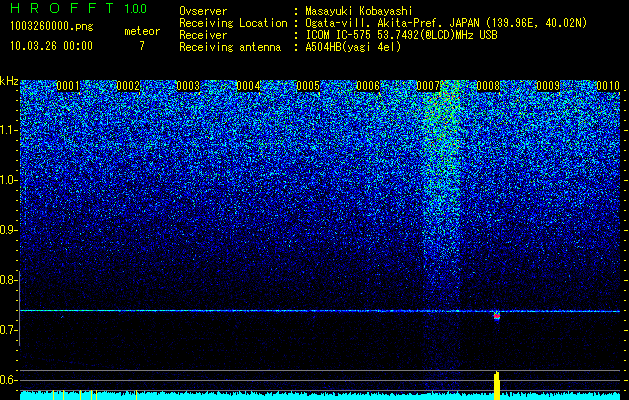The image size is (629, 400).
Task: Click time marker 0006
Action: tap(368, 86)
